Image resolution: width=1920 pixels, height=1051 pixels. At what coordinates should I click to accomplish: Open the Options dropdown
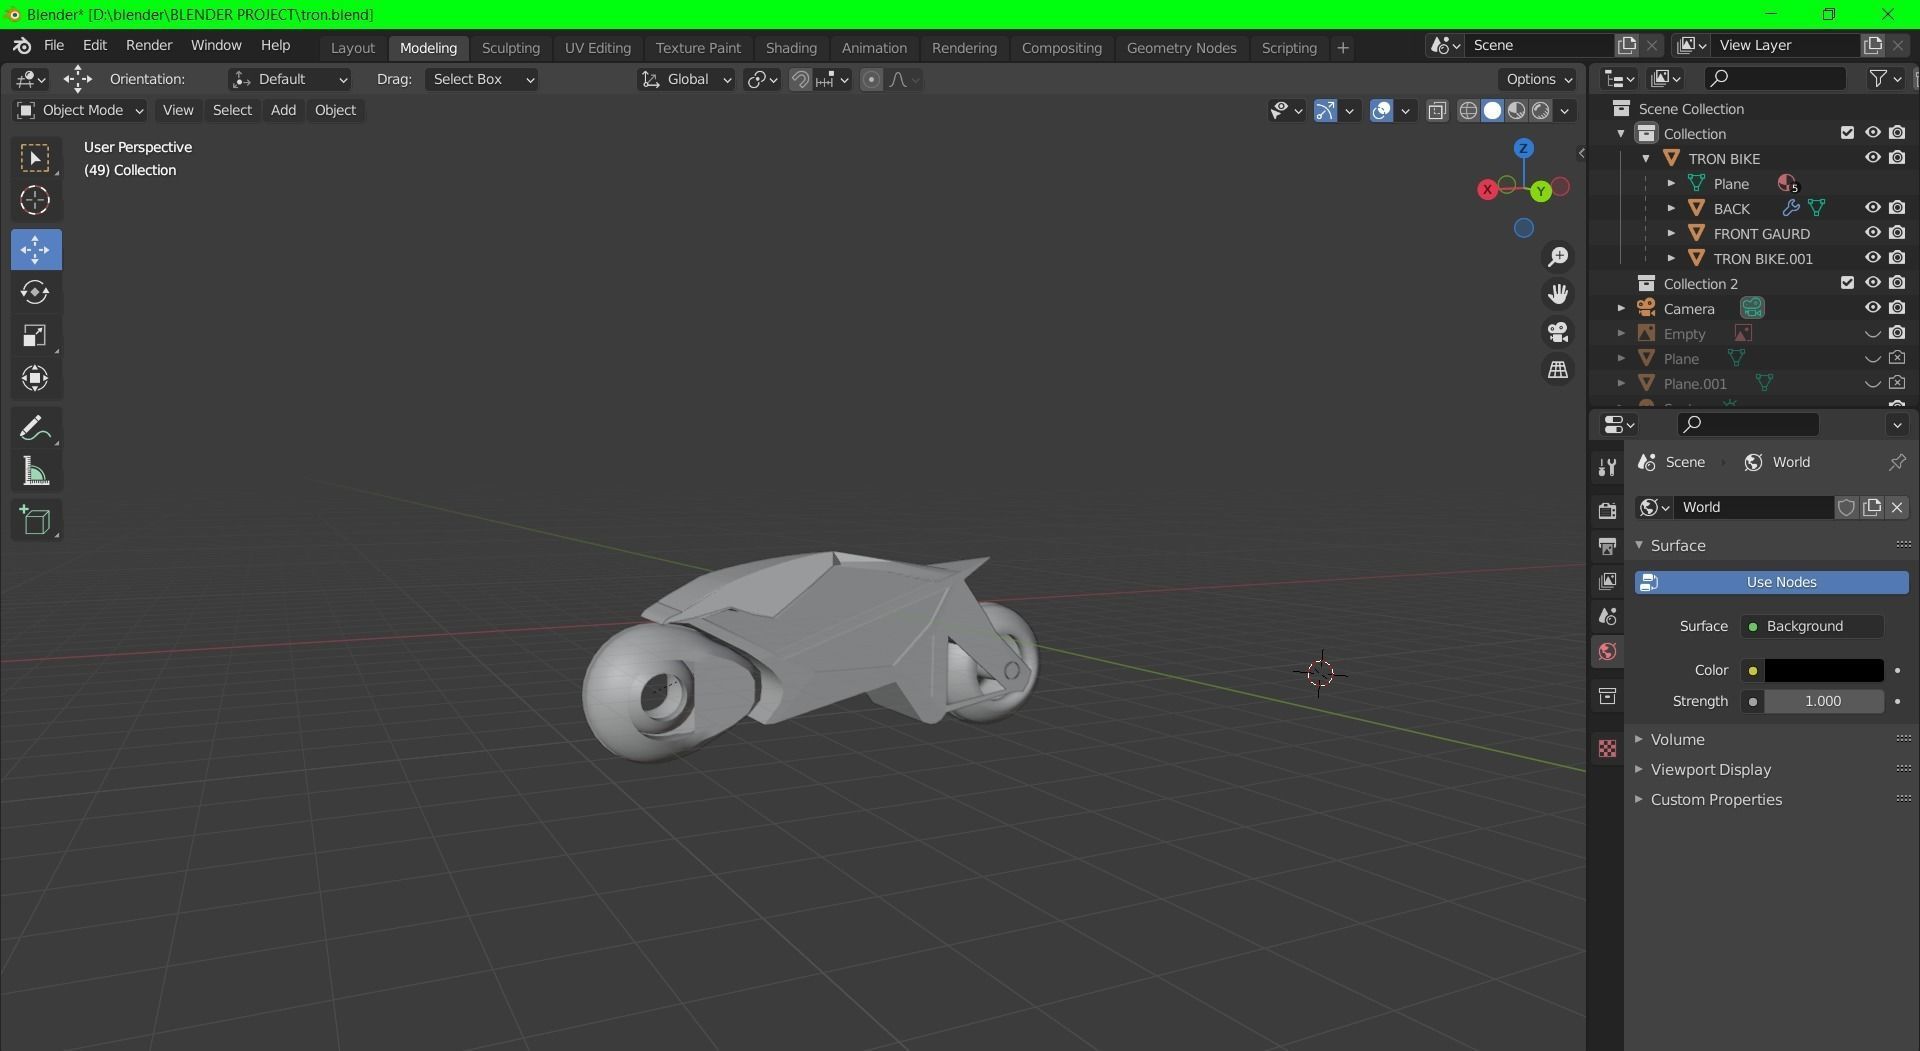click(1538, 80)
